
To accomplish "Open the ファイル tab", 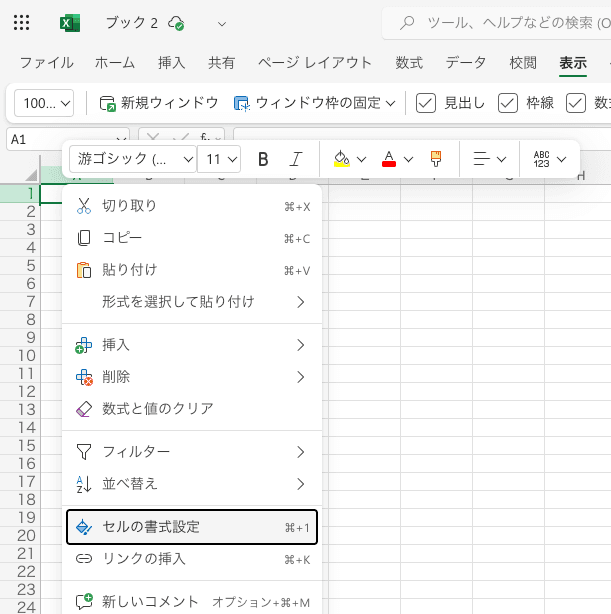I will (x=46, y=63).
